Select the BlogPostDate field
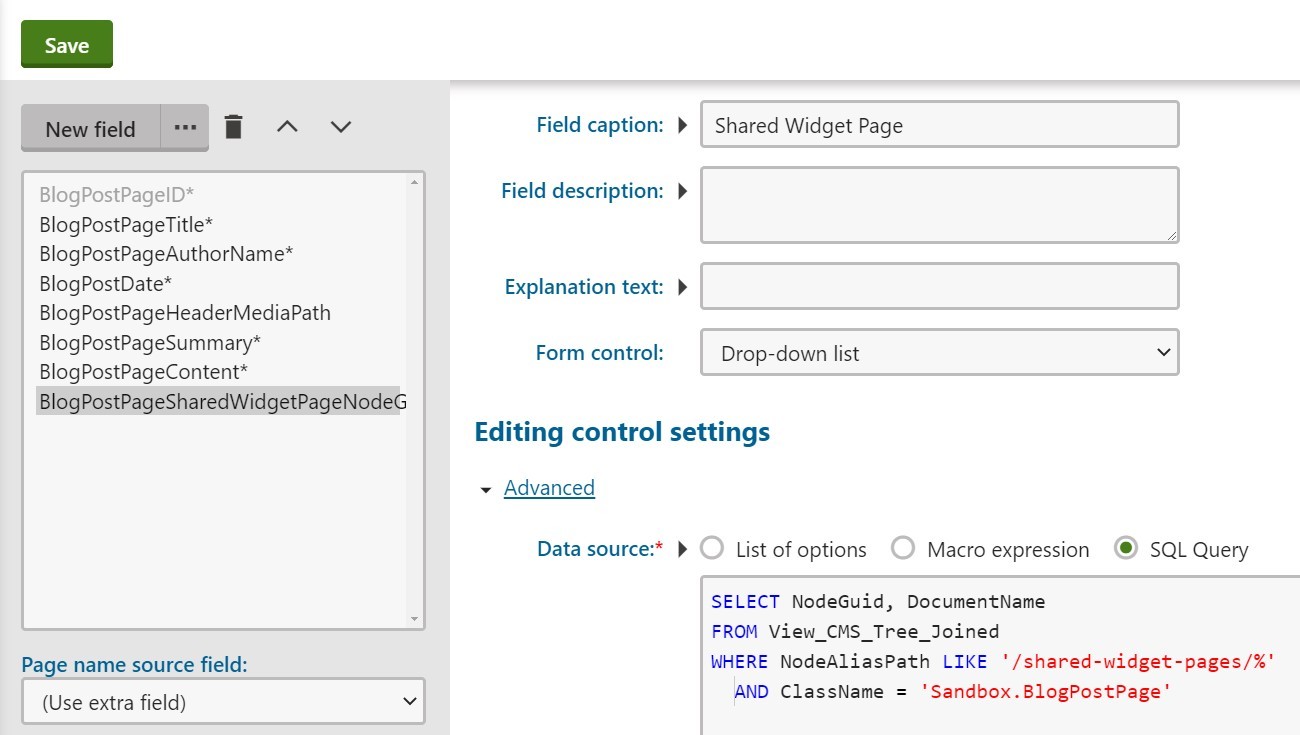The image size is (1300, 735). [x=105, y=283]
